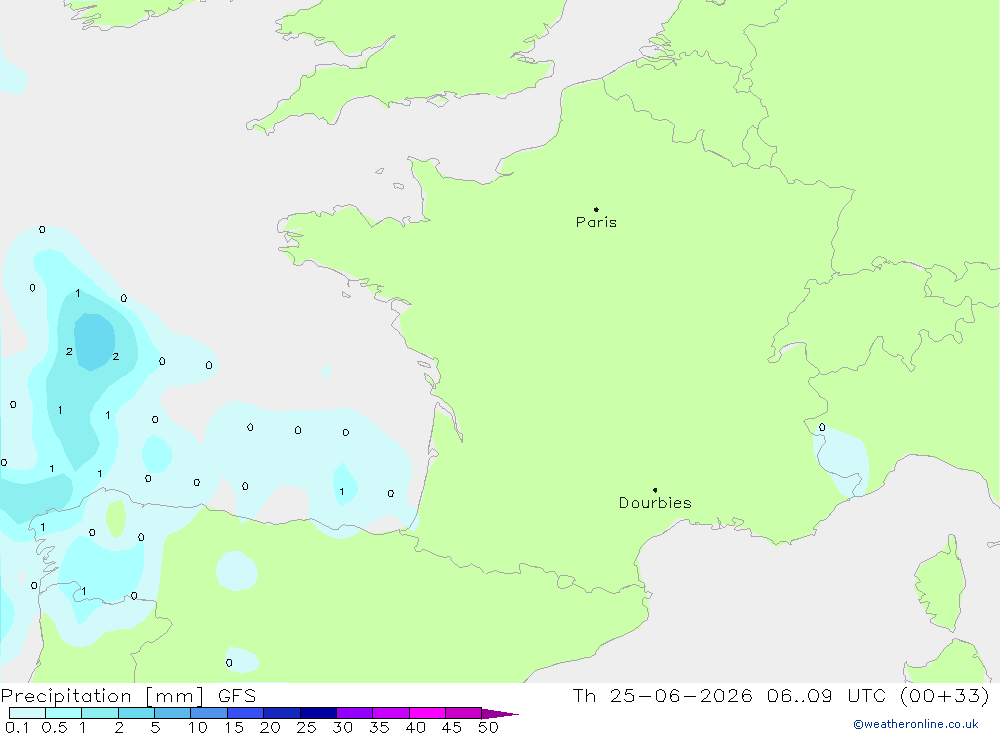Select the 1–2 mm legend swatch

[100, 713]
